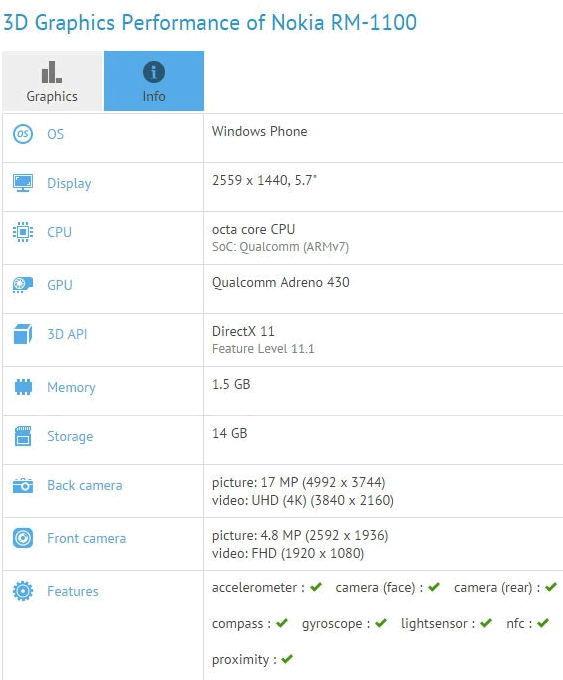Click the page title '3D Graphics Performance of Nokia RM-1100'
The image size is (563, 680).
(x=210, y=23)
